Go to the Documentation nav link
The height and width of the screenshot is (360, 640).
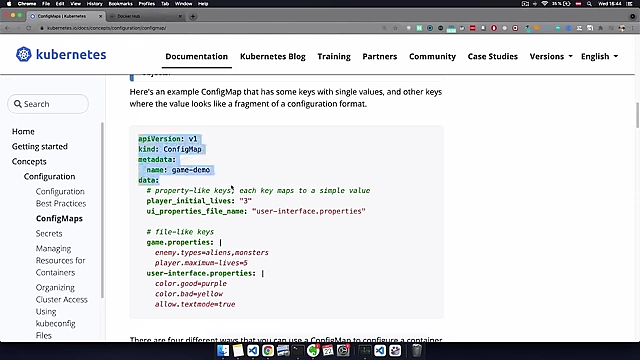196,56
